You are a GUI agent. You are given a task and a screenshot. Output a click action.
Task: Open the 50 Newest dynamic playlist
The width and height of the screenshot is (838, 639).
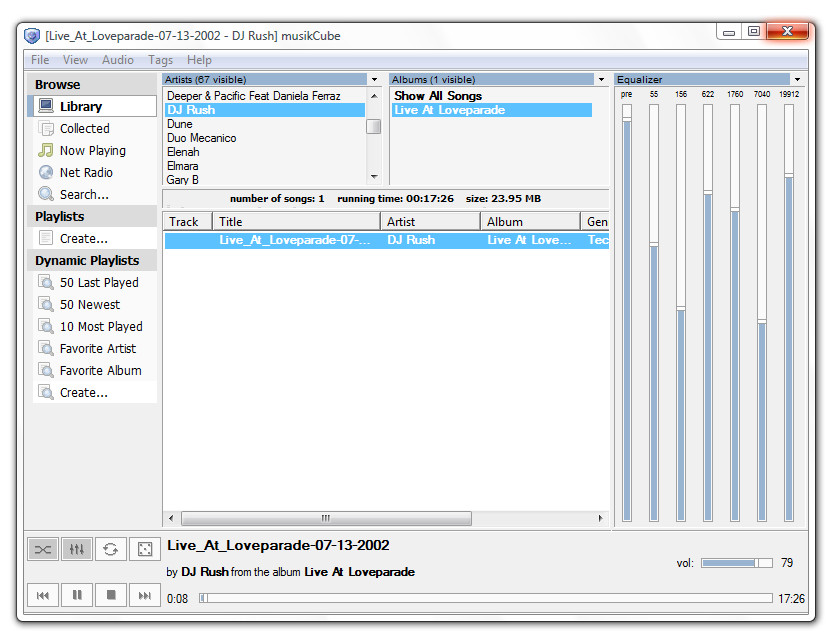pyautogui.click(x=95, y=305)
